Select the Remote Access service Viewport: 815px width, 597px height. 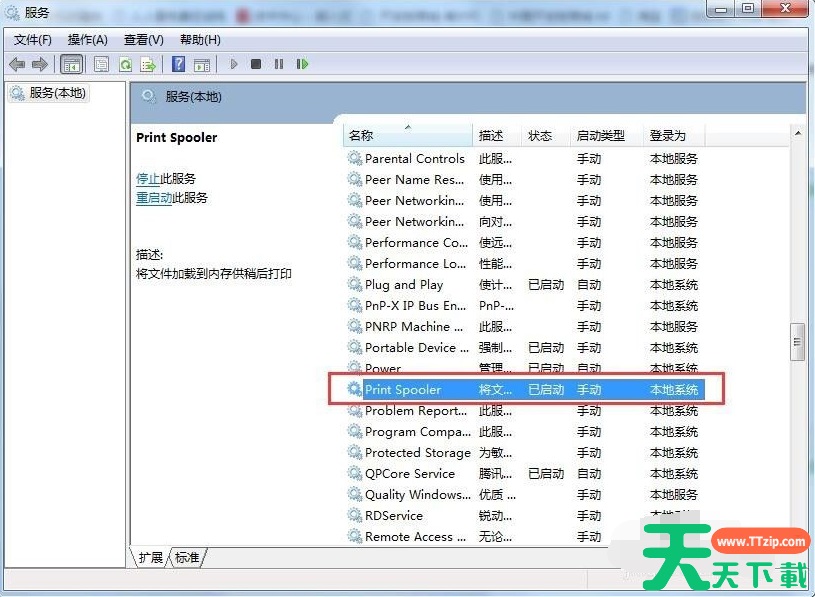coord(415,537)
